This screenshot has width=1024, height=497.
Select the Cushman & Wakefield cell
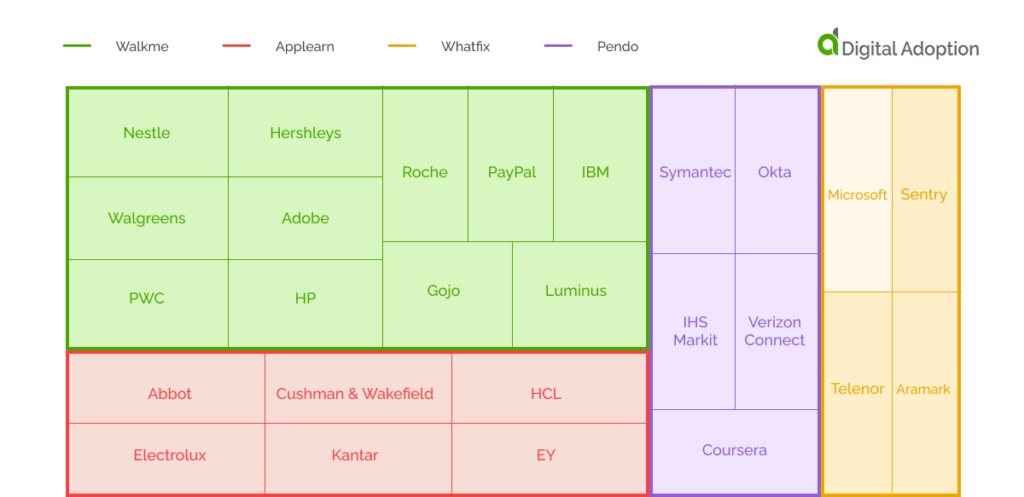pyautogui.click(x=355, y=393)
